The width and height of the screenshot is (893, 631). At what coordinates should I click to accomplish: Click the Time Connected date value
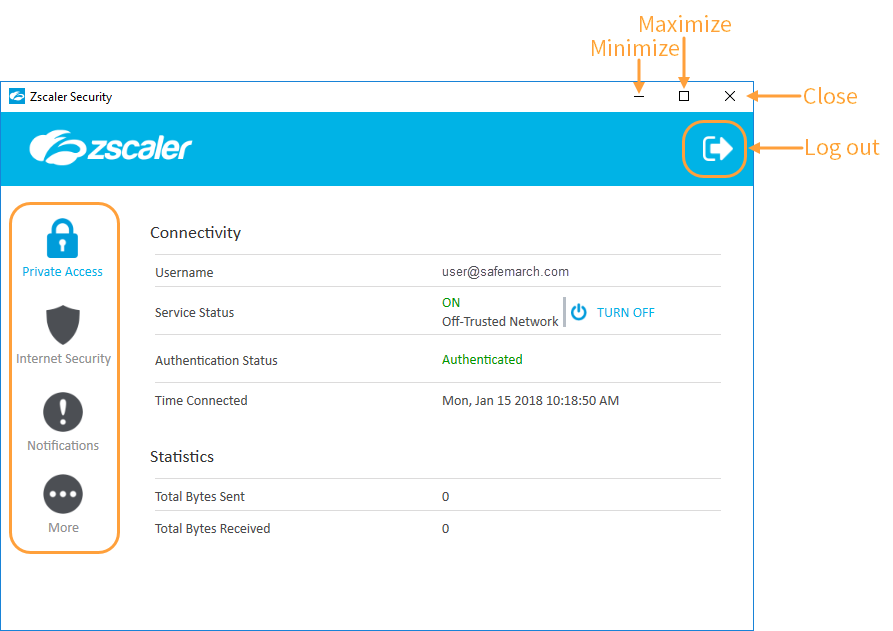(530, 401)
